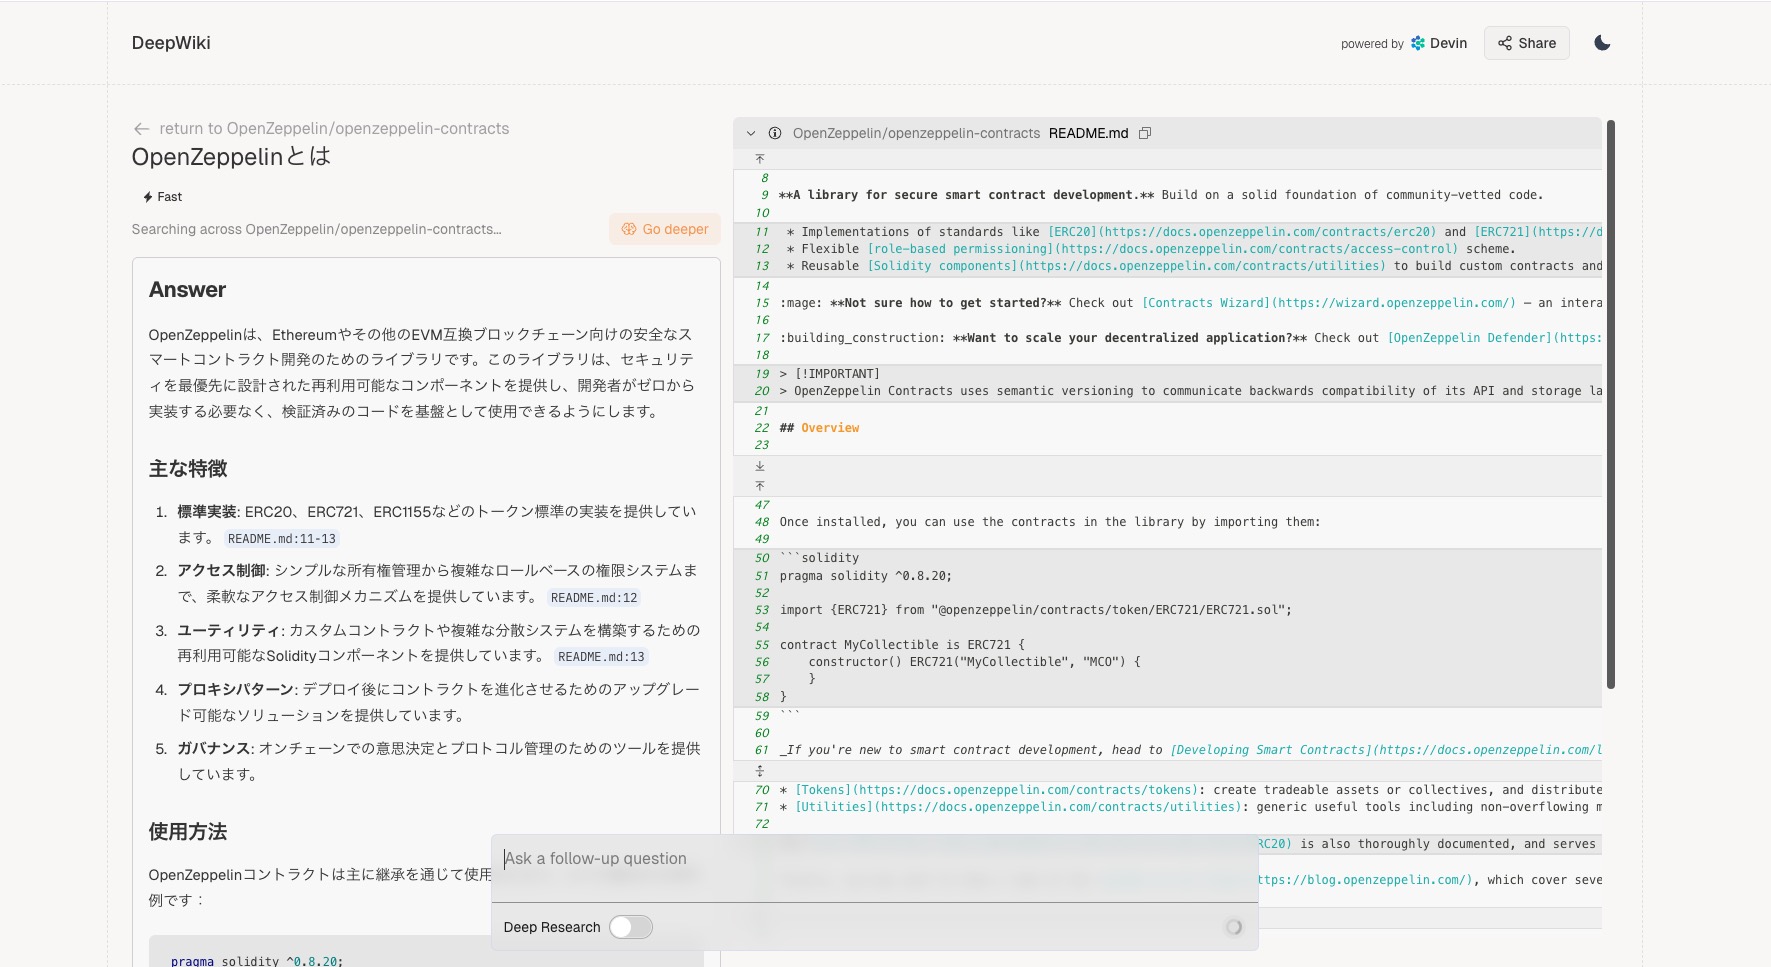
Task: Click the README.md file name in header
Action: click(1088, 133)
